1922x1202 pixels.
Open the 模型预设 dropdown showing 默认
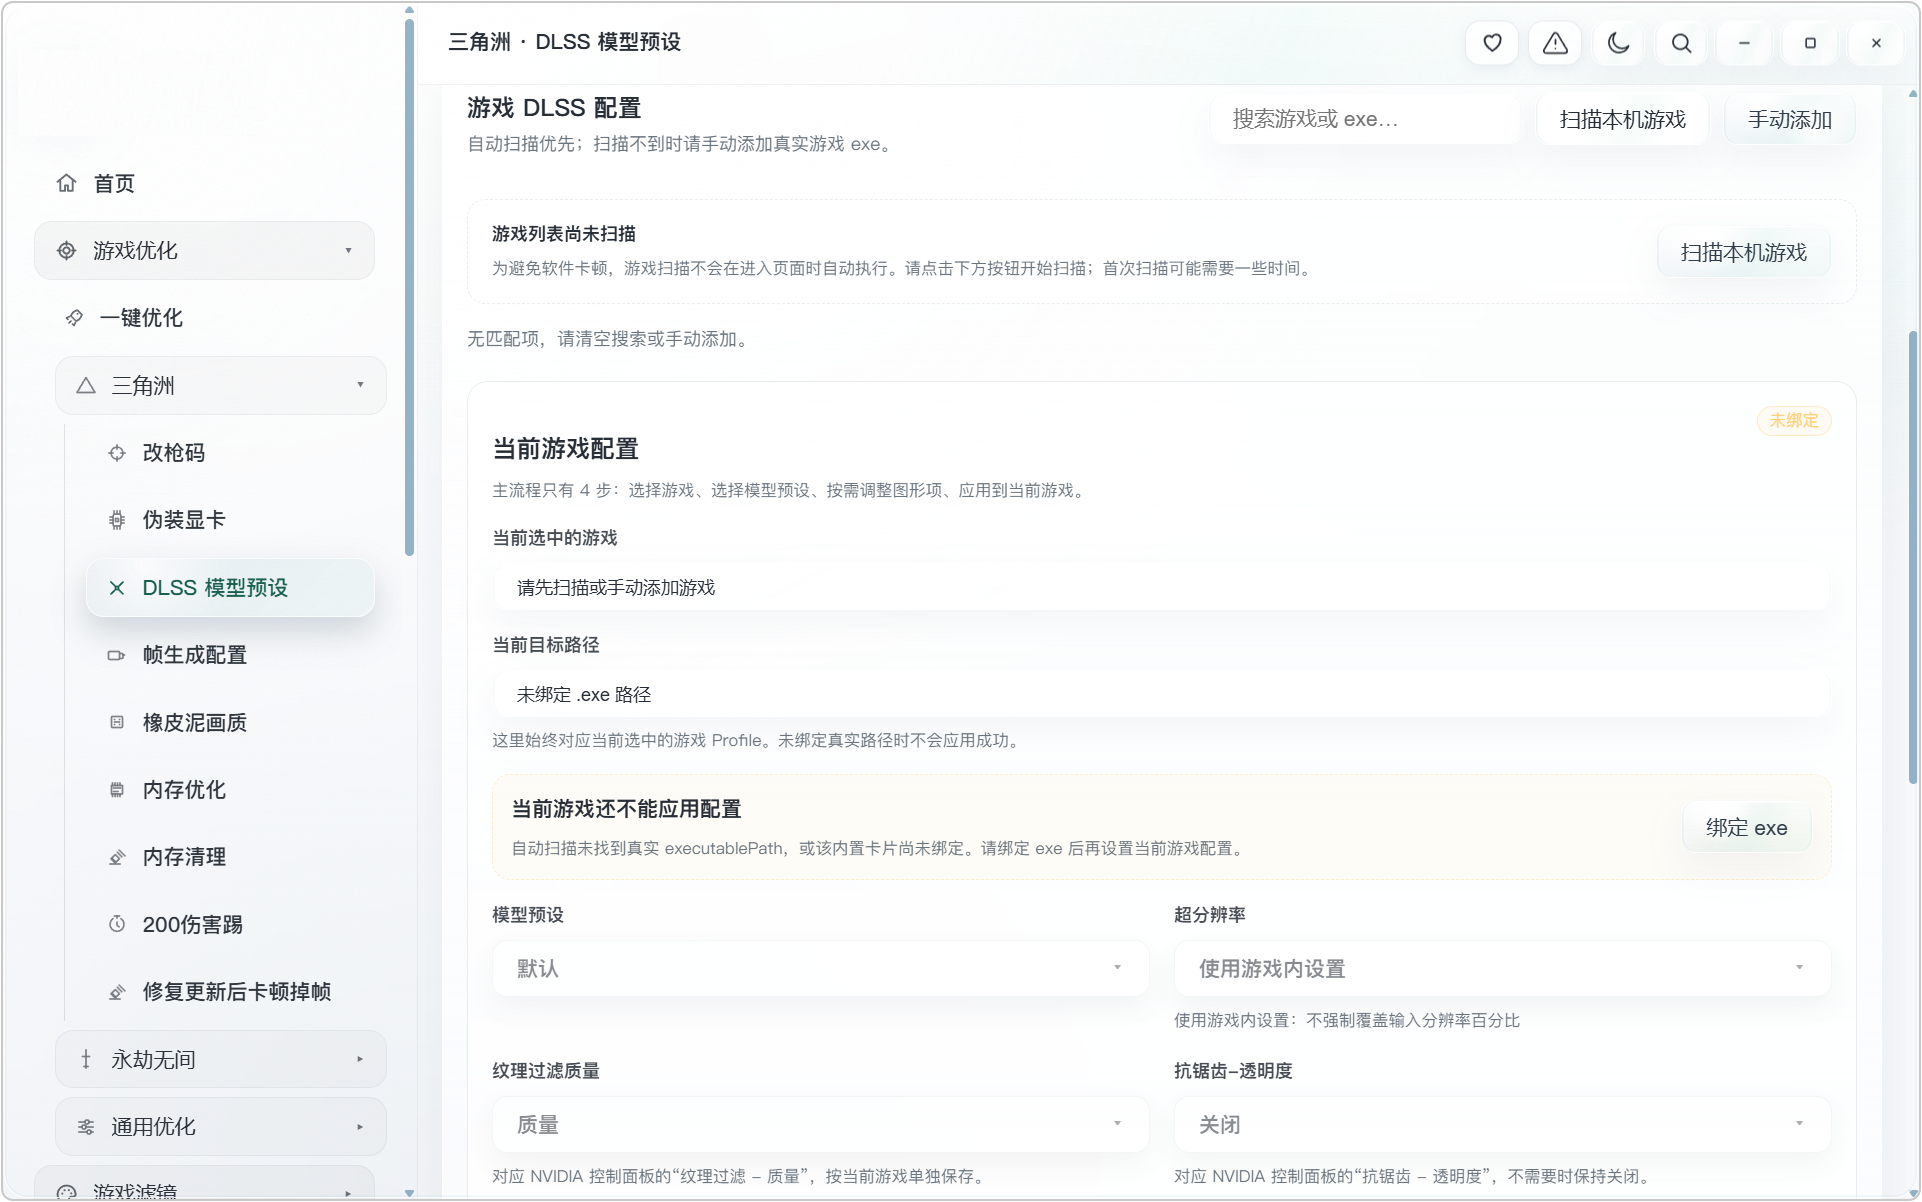(820, 968)
